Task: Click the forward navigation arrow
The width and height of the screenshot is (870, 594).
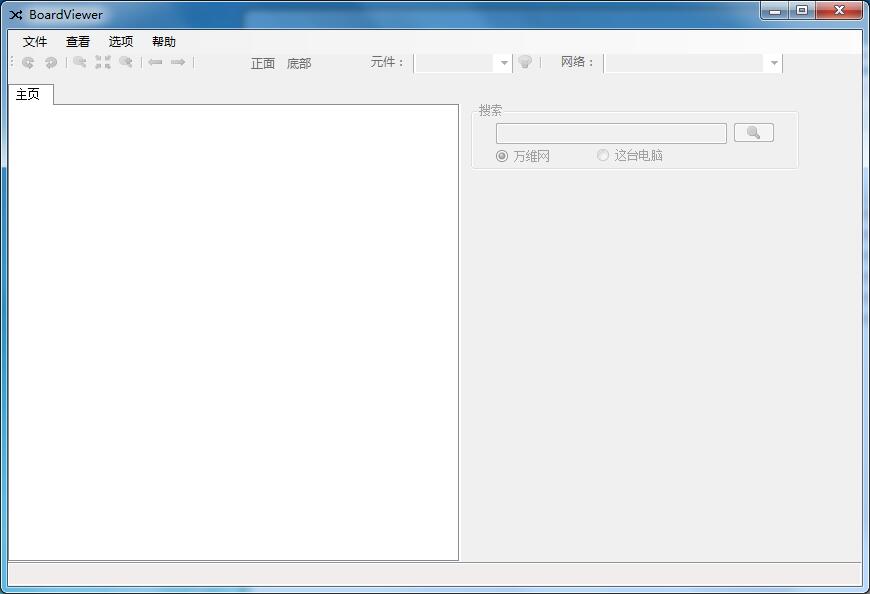Action: click(x=178, y=62)
